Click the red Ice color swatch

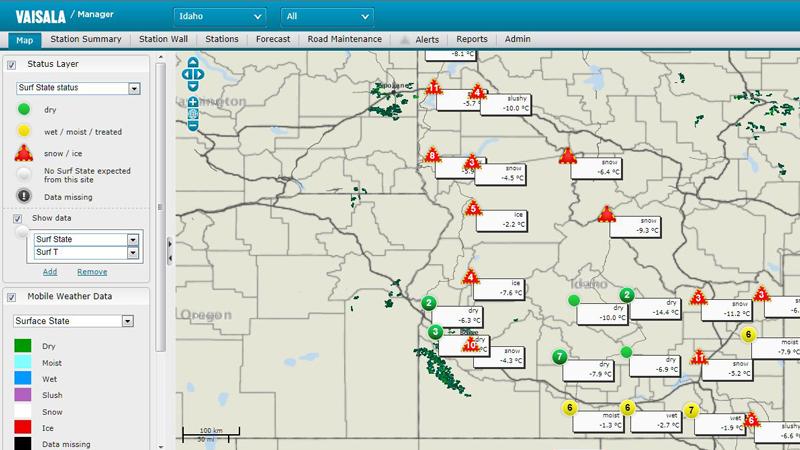pos(22,427)
